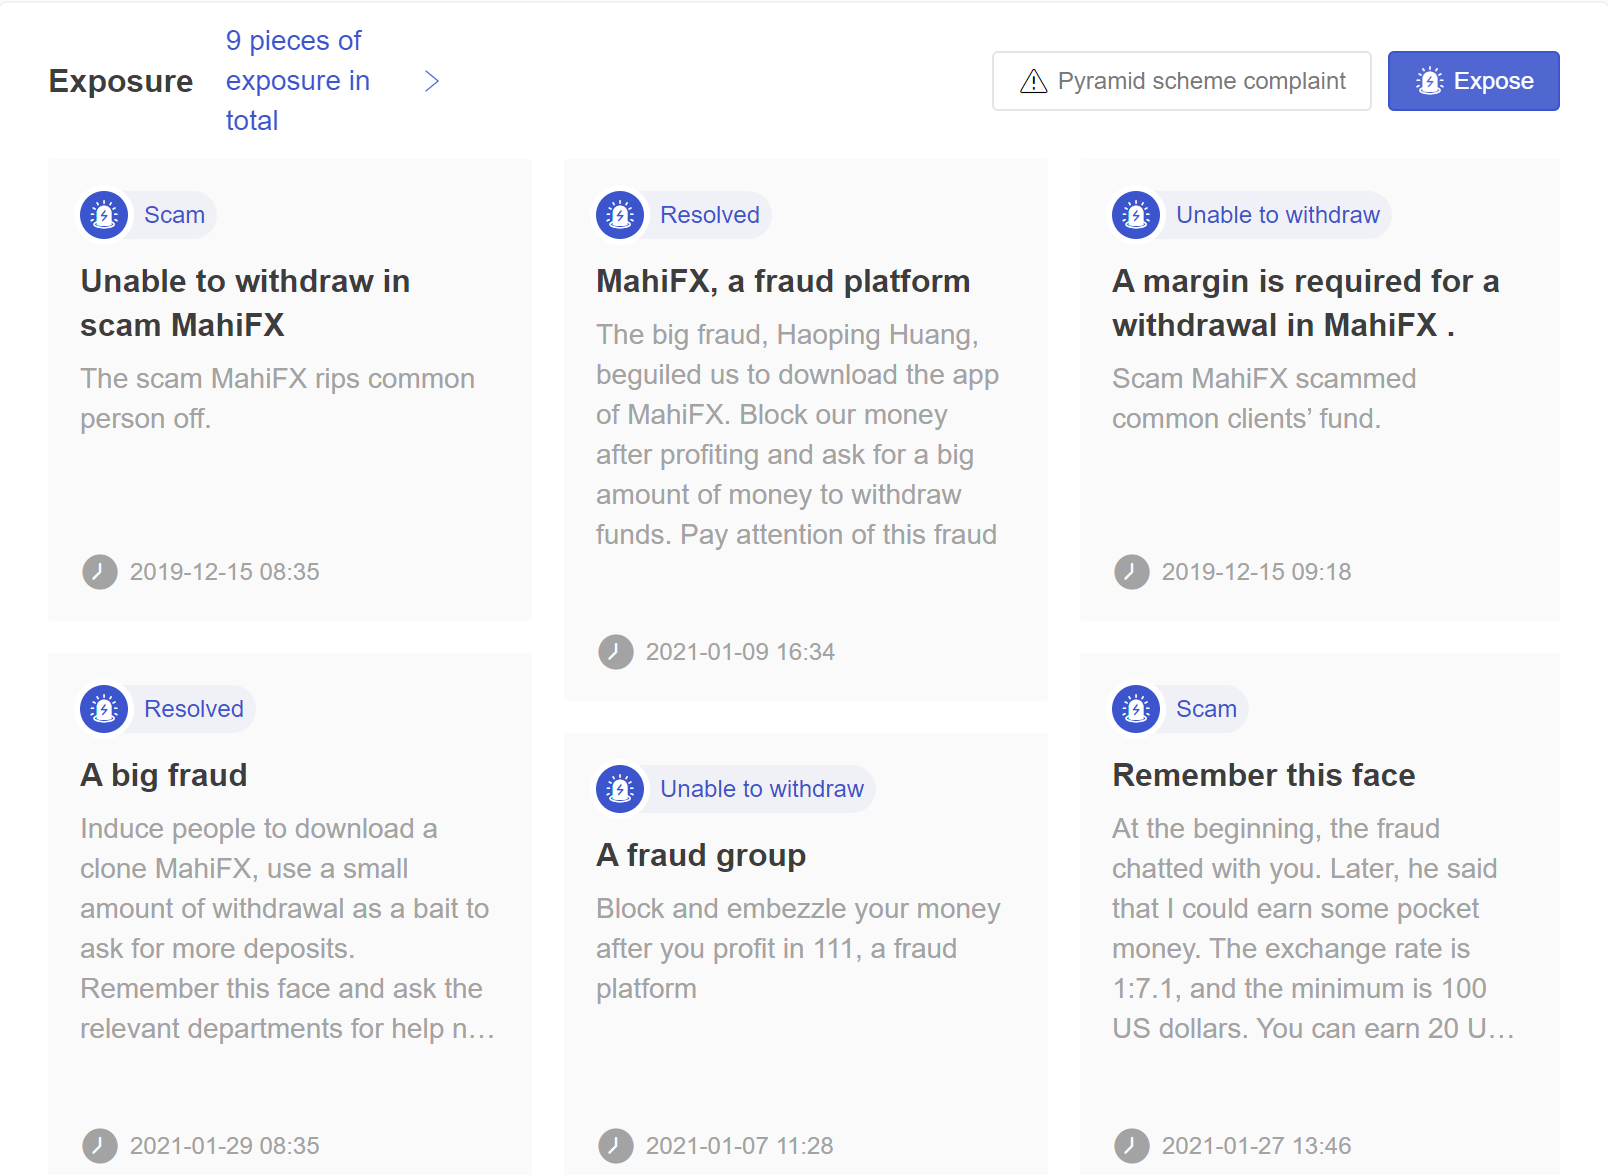Open 'A margin is required for a withdrawal' title
Screen dimensions: 1608x1175
[1306, 303]
